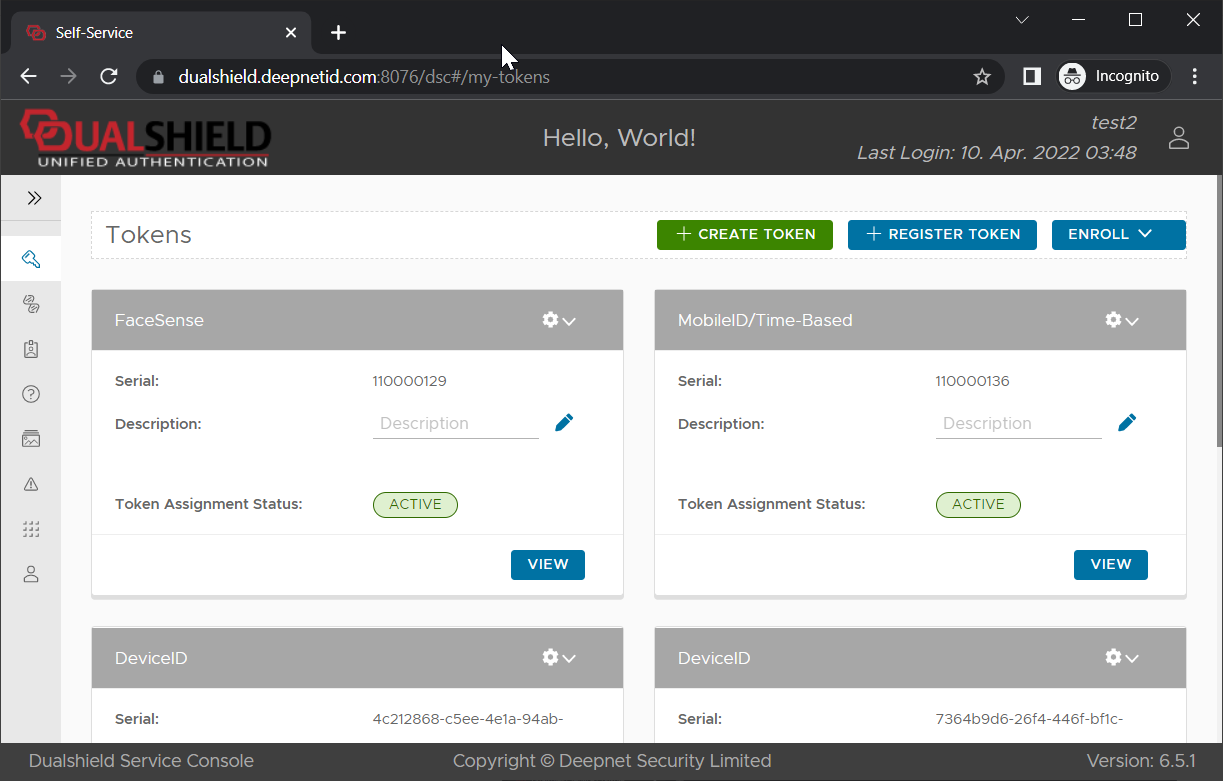Open the Enroll dropdown
The height and width of the screenshot is (781, 1223).
[1118, 234]
